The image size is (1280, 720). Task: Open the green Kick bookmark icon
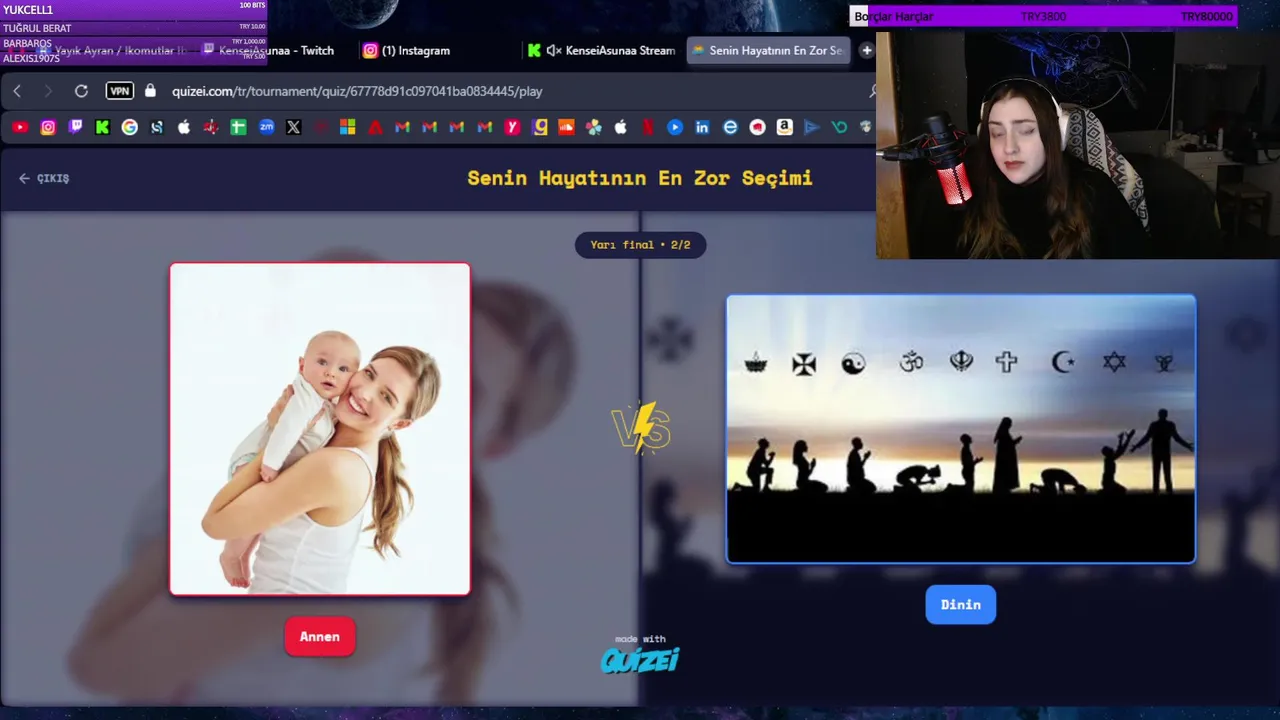(102, 127)
